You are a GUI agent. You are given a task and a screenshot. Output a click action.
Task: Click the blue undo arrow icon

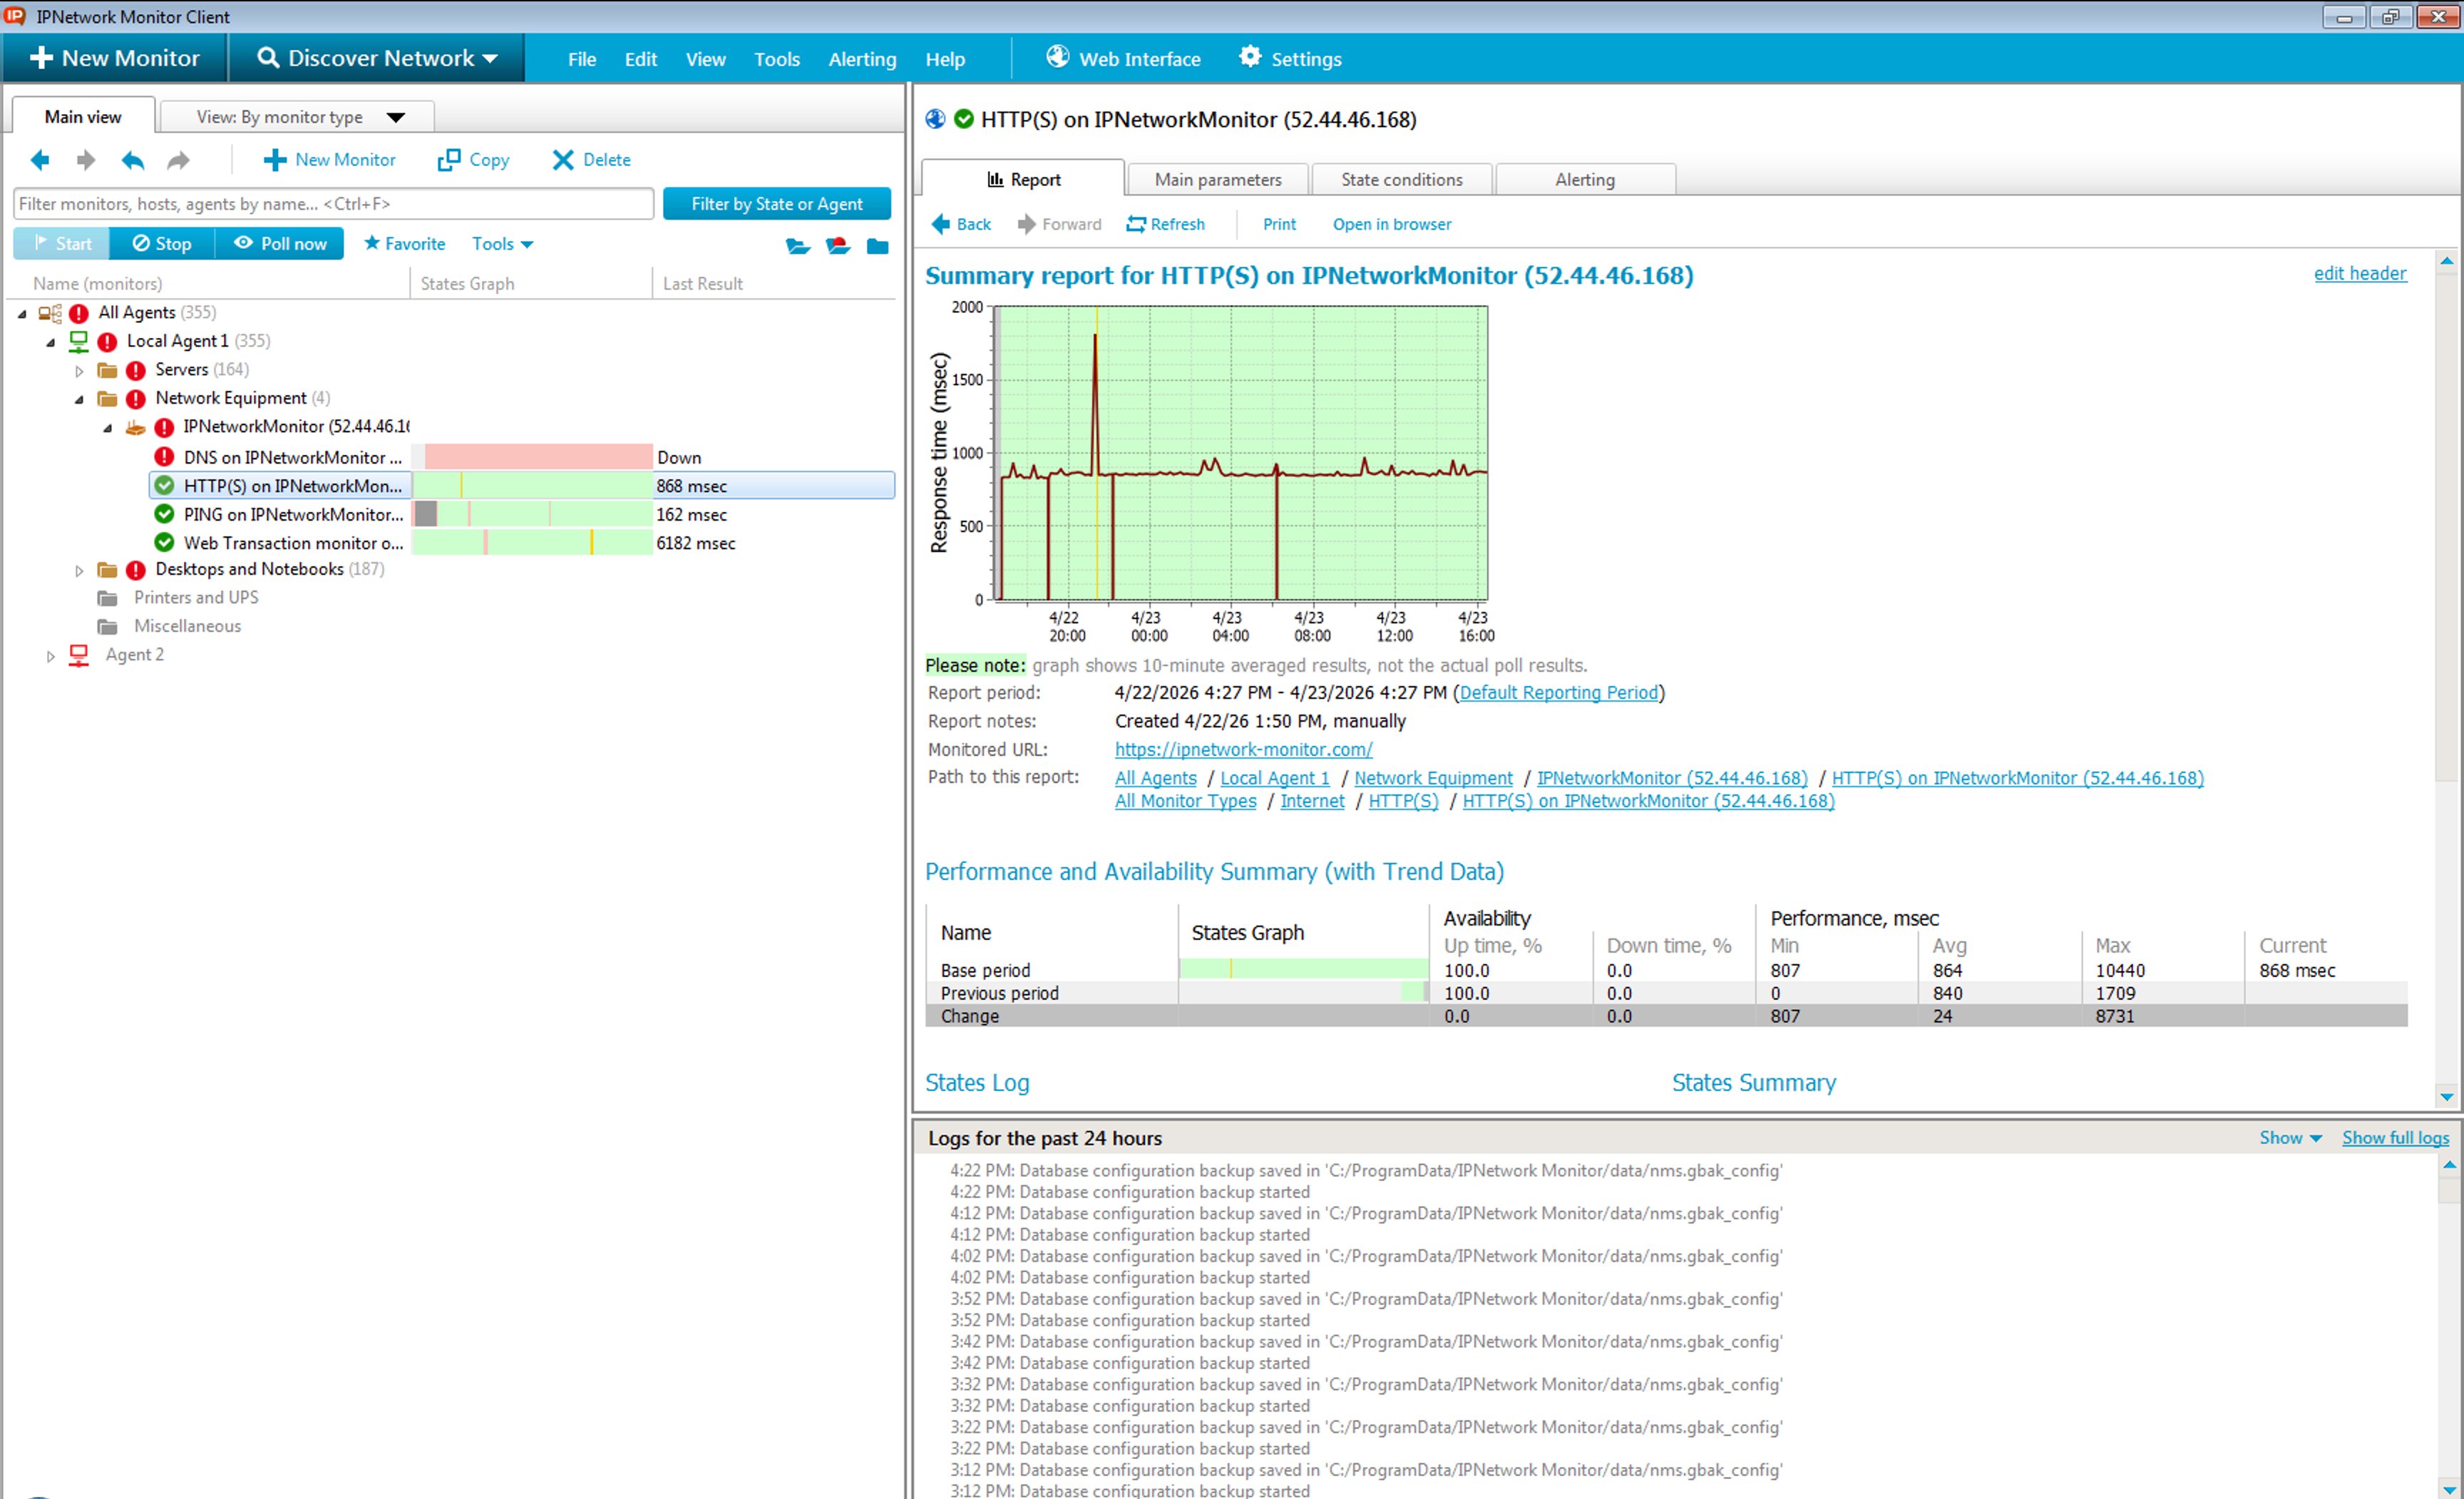(x=132, y=160)
